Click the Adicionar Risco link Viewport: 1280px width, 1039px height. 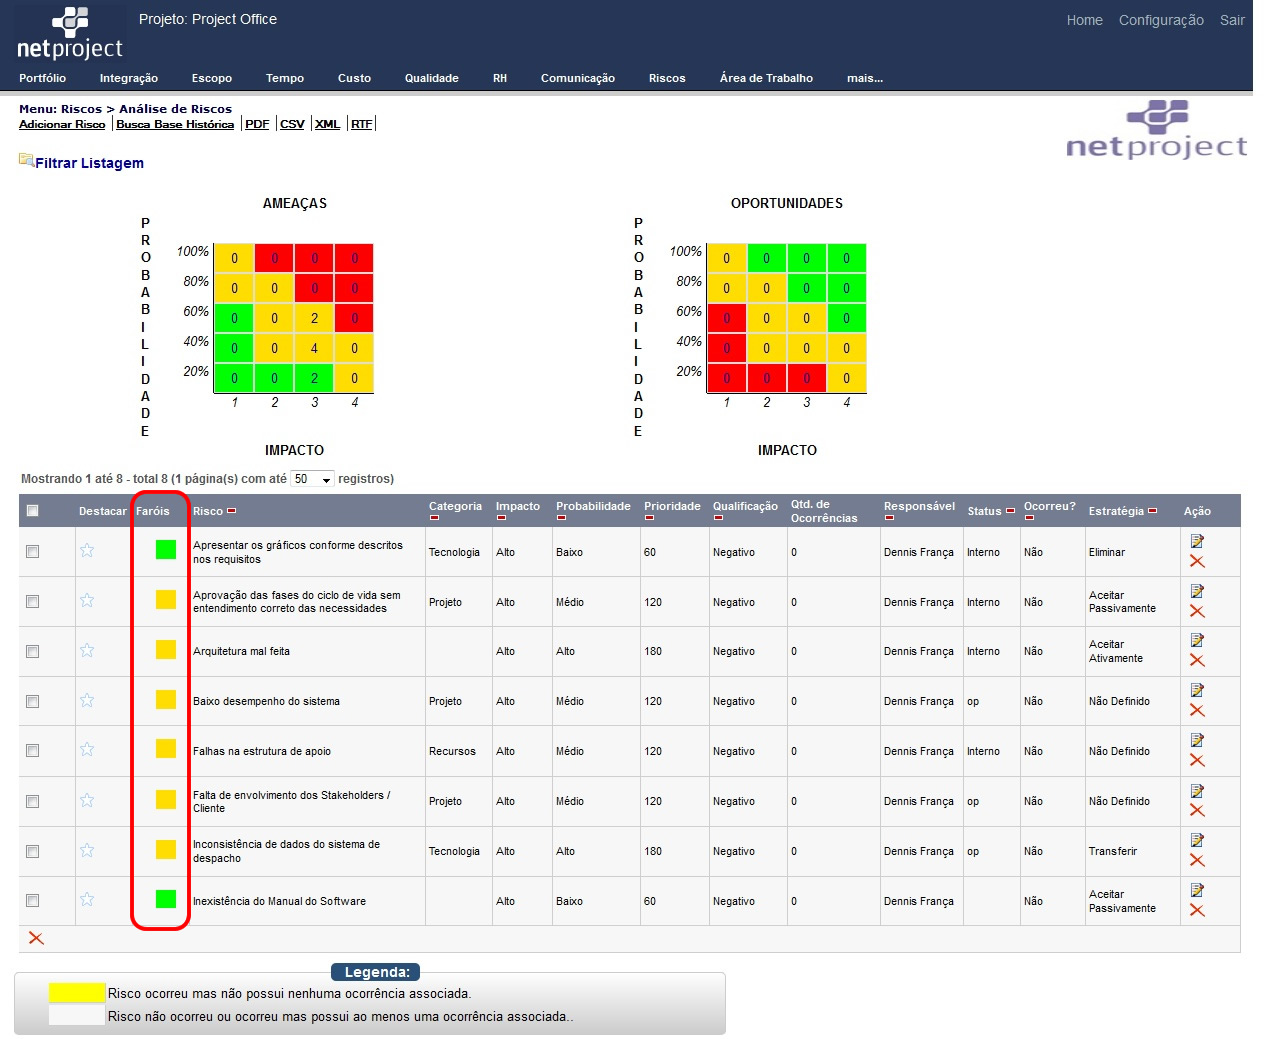[x=62, y=124]
